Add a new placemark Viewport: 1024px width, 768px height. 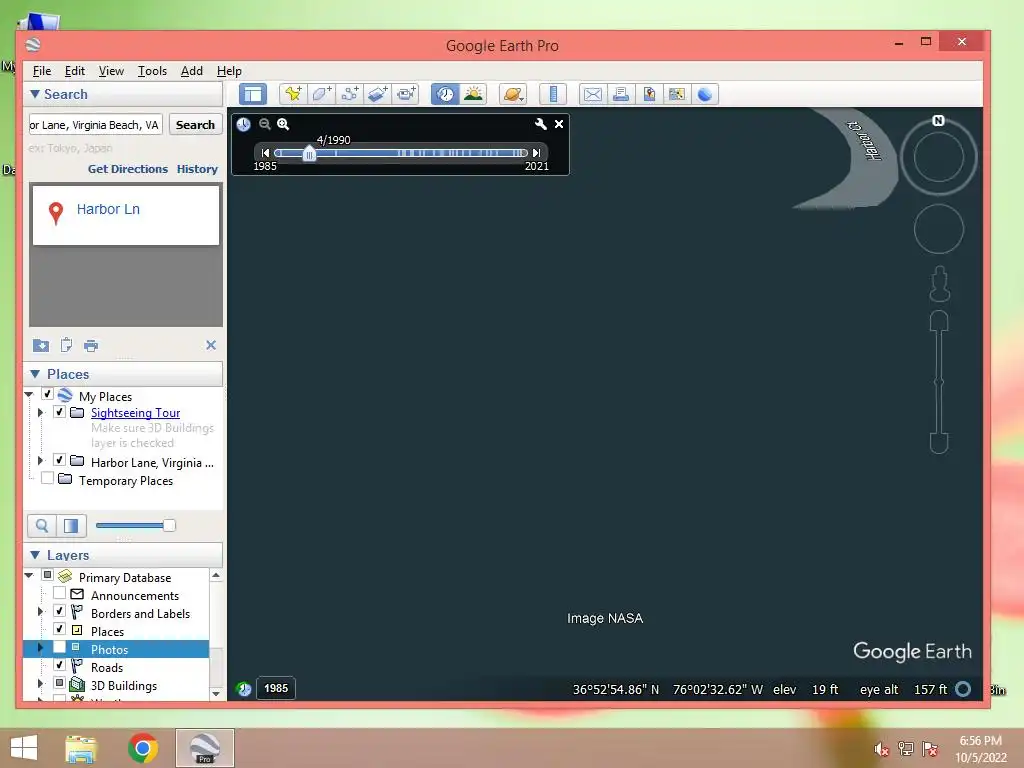pyautogui.click(x=293, y=94)
